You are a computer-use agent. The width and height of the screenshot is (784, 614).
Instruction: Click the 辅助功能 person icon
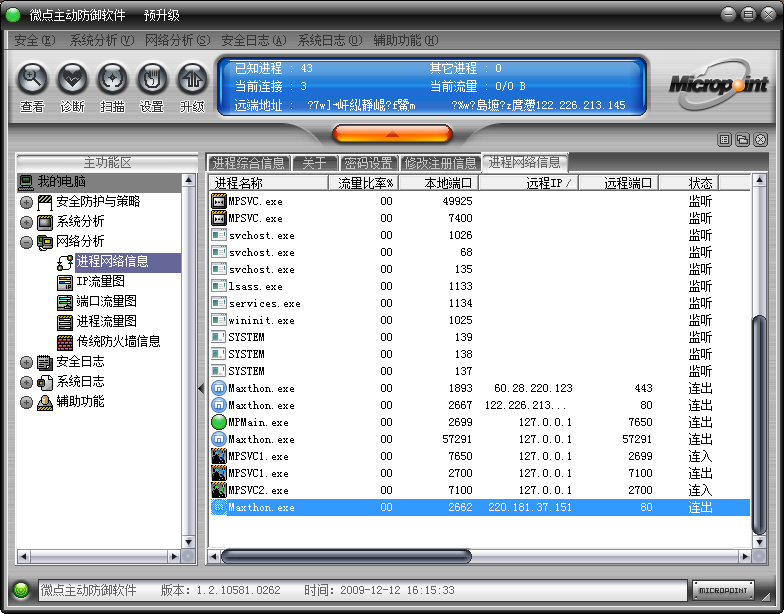45,402
